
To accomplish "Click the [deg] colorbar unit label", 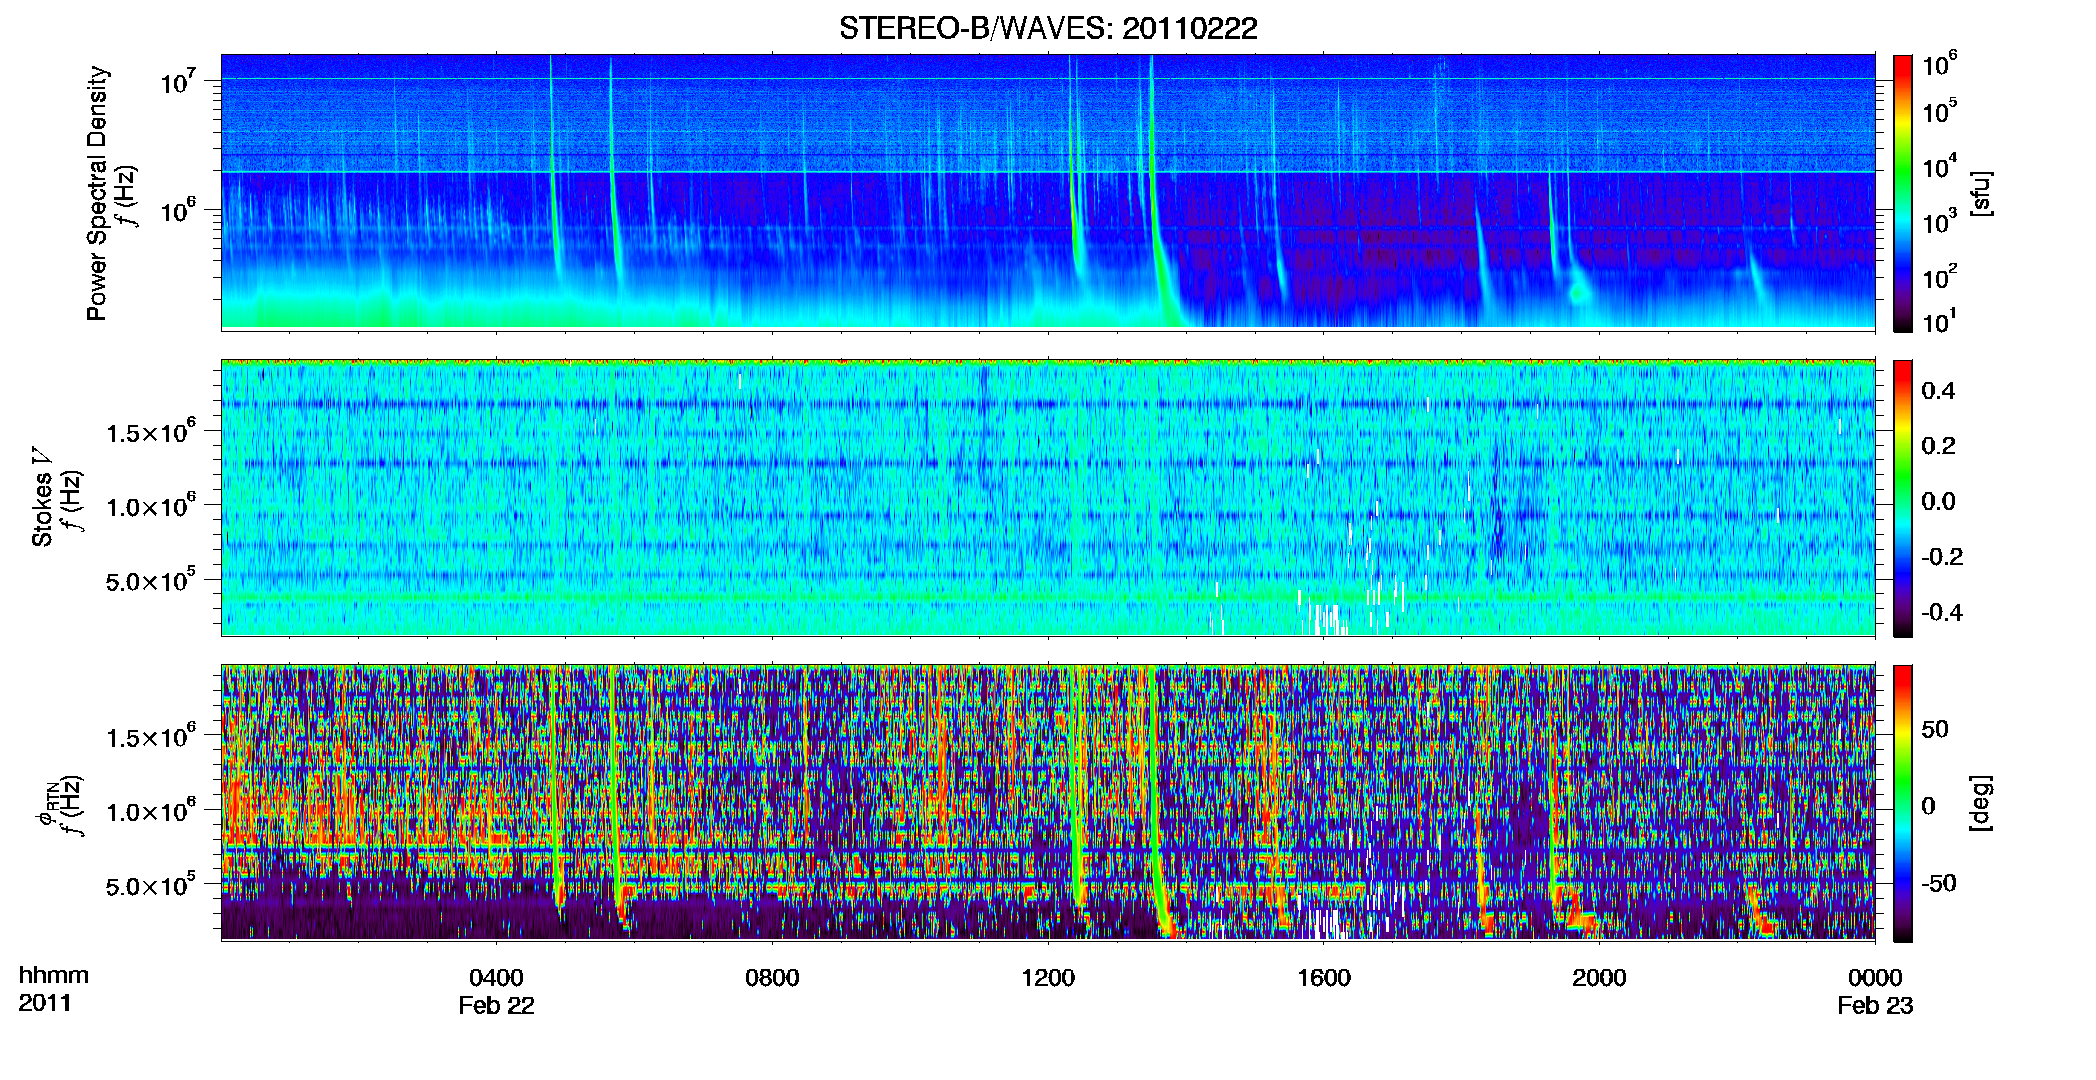I will [1981, 803].
